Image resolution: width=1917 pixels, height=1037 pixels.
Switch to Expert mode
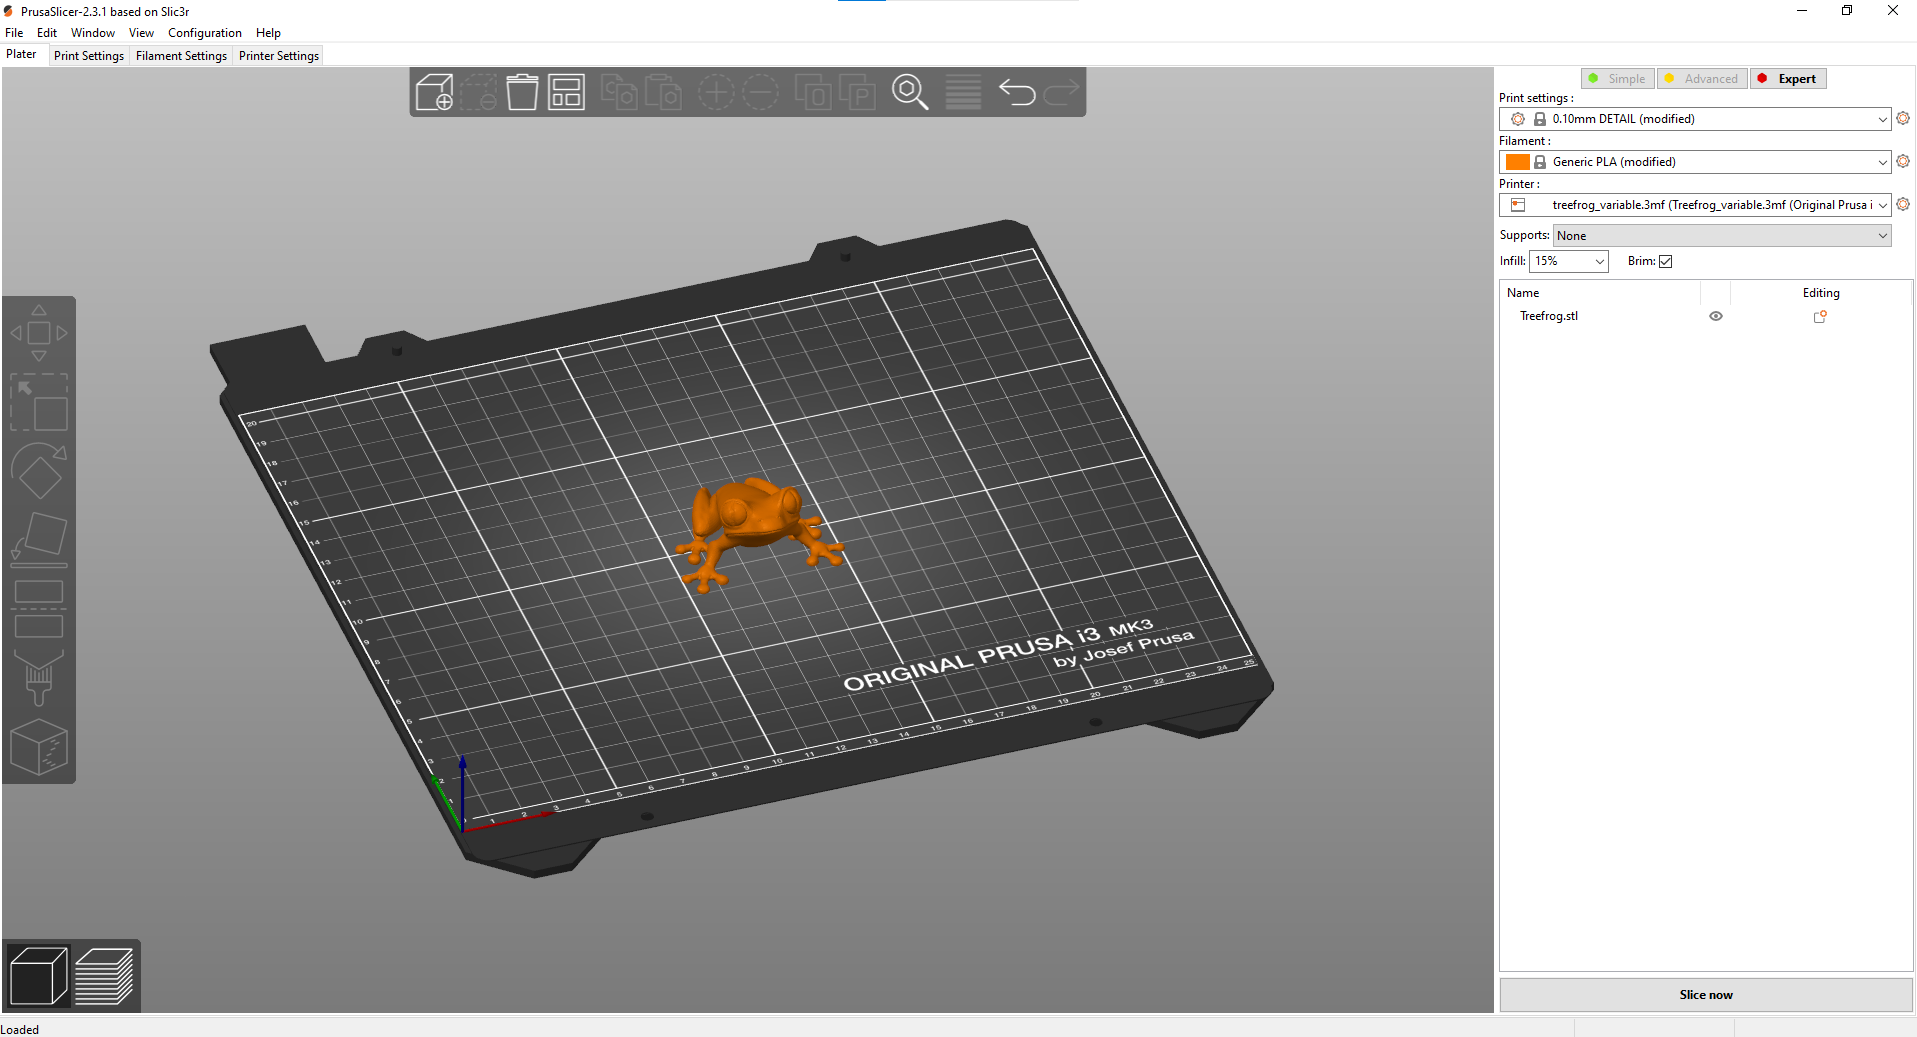coord(1788,79)
